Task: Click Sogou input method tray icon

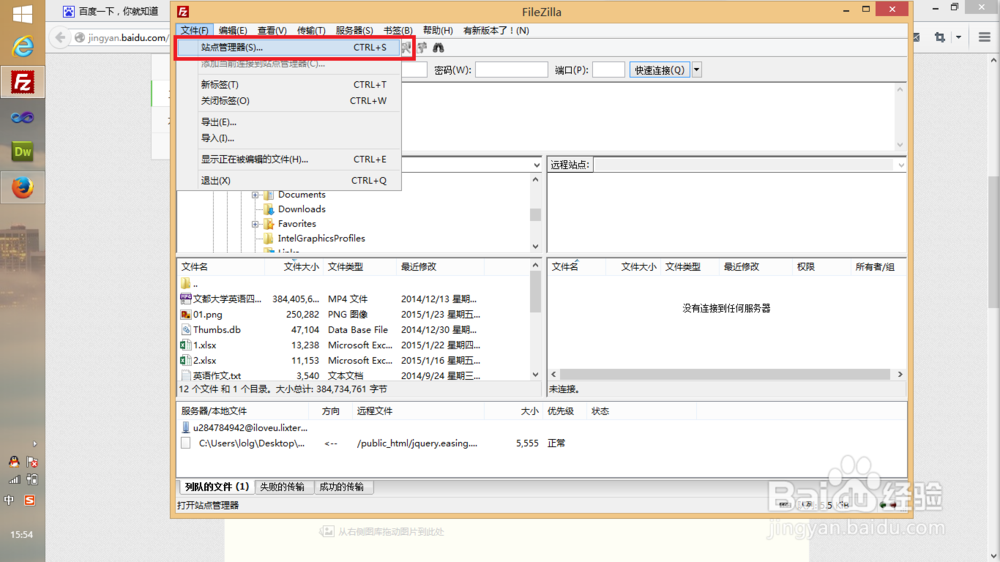Action: [x=29, y=501]
